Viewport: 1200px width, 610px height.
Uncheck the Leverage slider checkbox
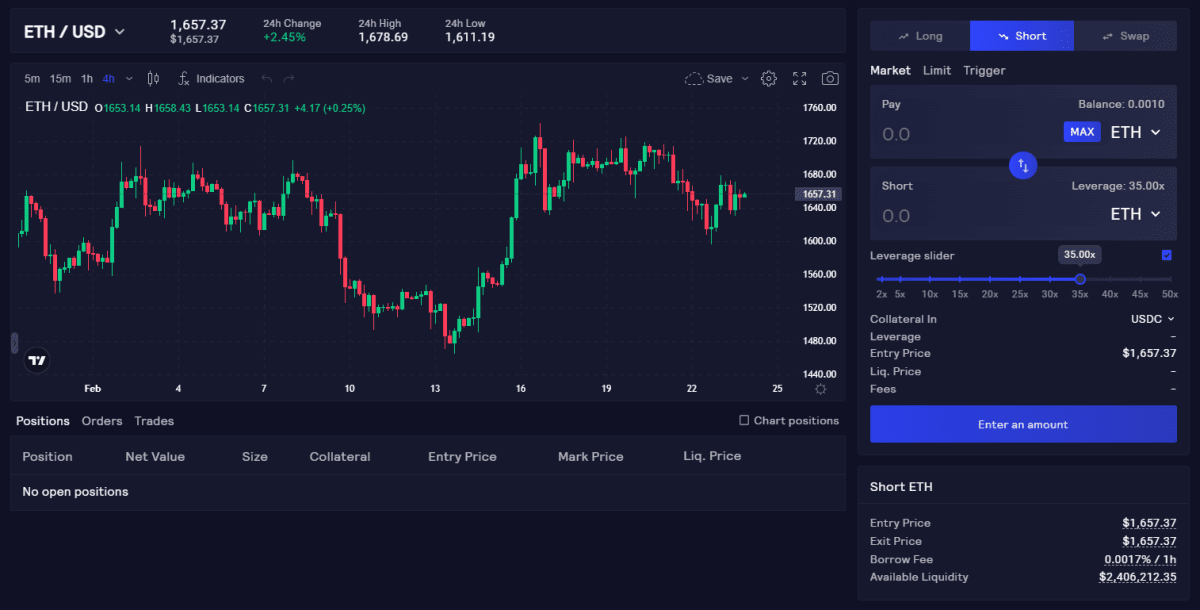click(x=1166, y=255)
